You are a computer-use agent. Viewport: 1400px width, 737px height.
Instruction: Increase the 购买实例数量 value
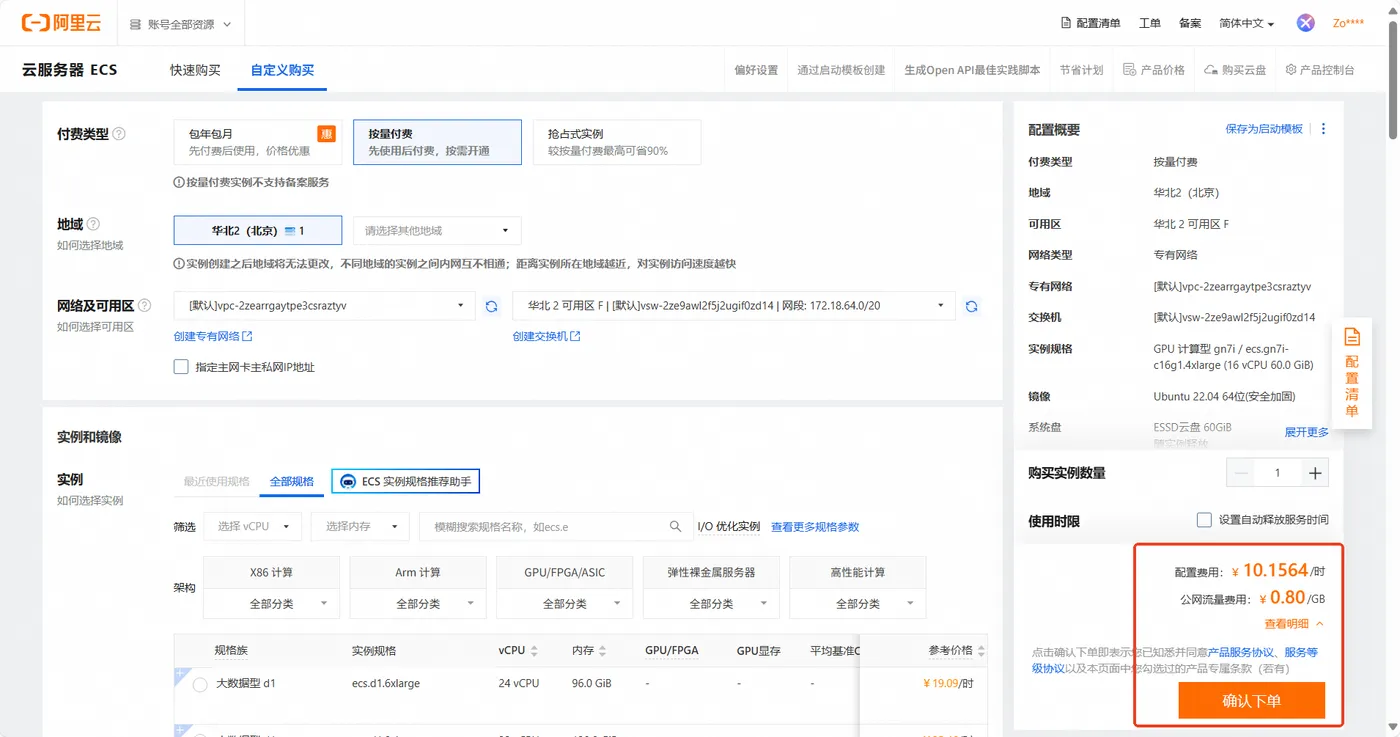click(1315, 473)
